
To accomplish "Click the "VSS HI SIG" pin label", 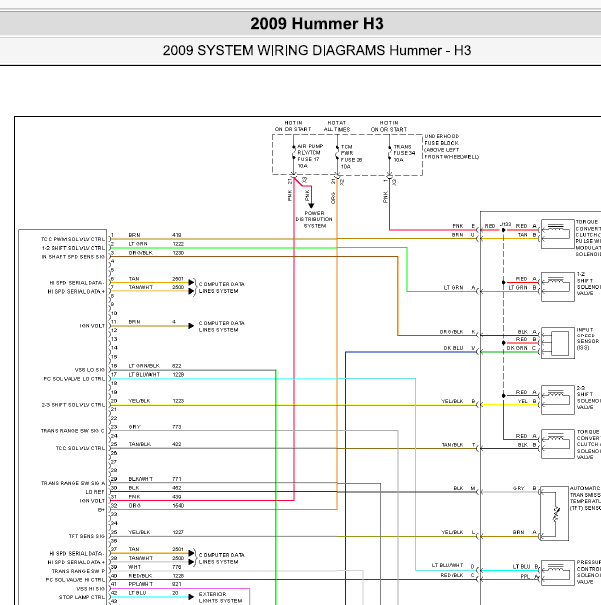I will pos(90,589).
